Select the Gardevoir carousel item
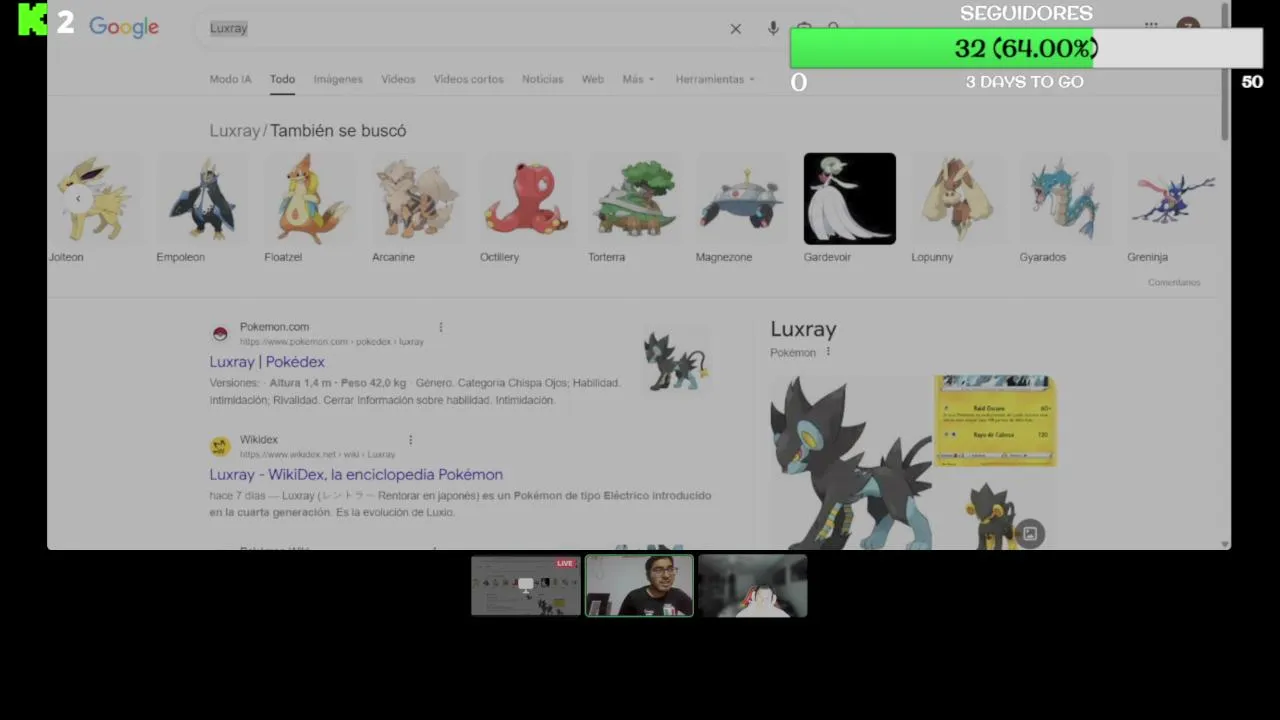1280x720 pixels. click(x=850, y=208)
